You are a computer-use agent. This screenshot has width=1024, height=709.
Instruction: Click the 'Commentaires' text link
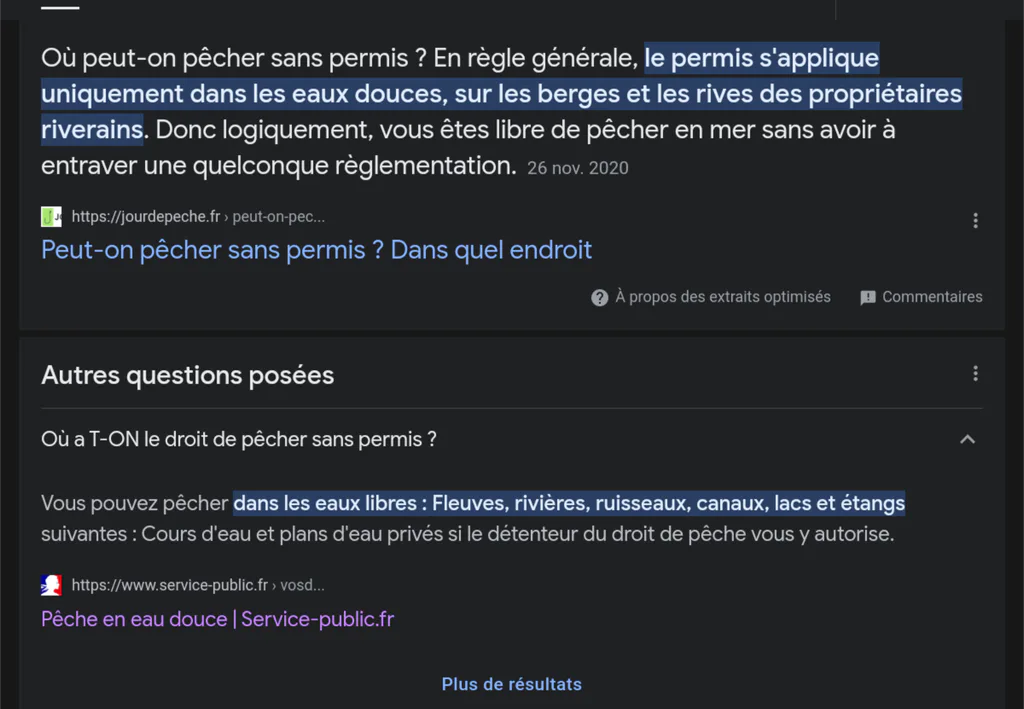932,297
